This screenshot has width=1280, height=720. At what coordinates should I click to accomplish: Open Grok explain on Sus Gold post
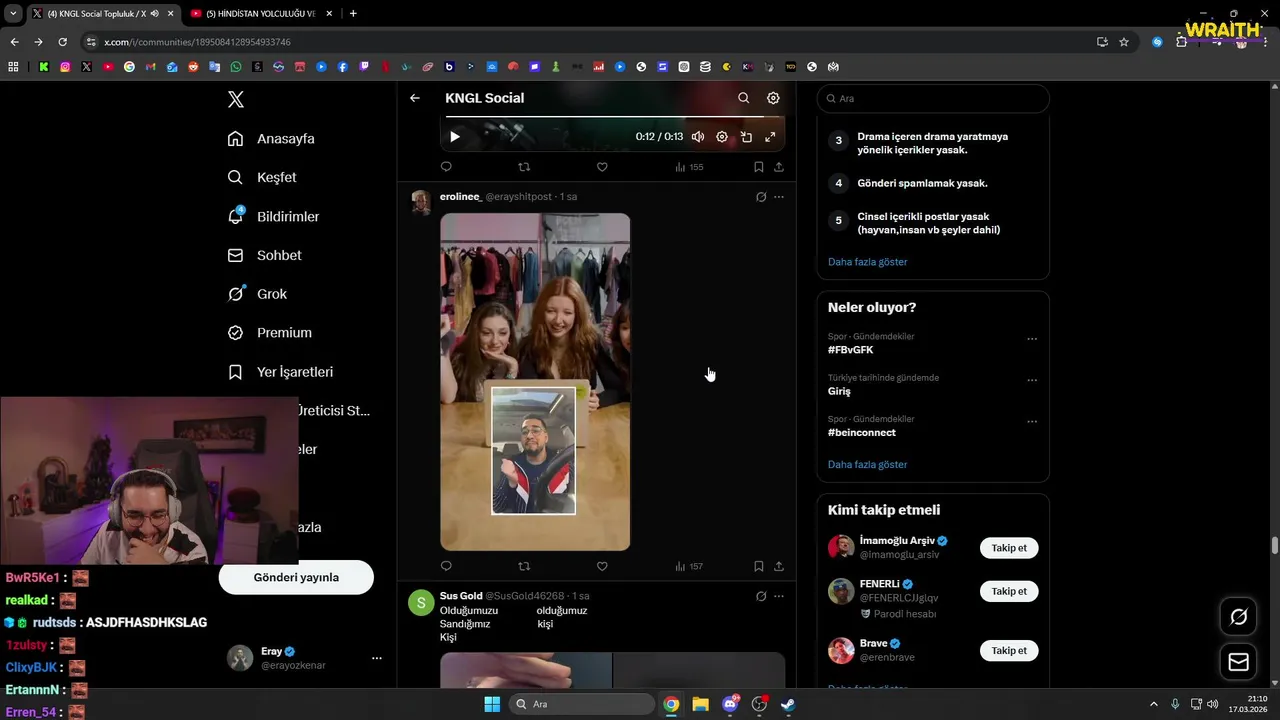761,596
